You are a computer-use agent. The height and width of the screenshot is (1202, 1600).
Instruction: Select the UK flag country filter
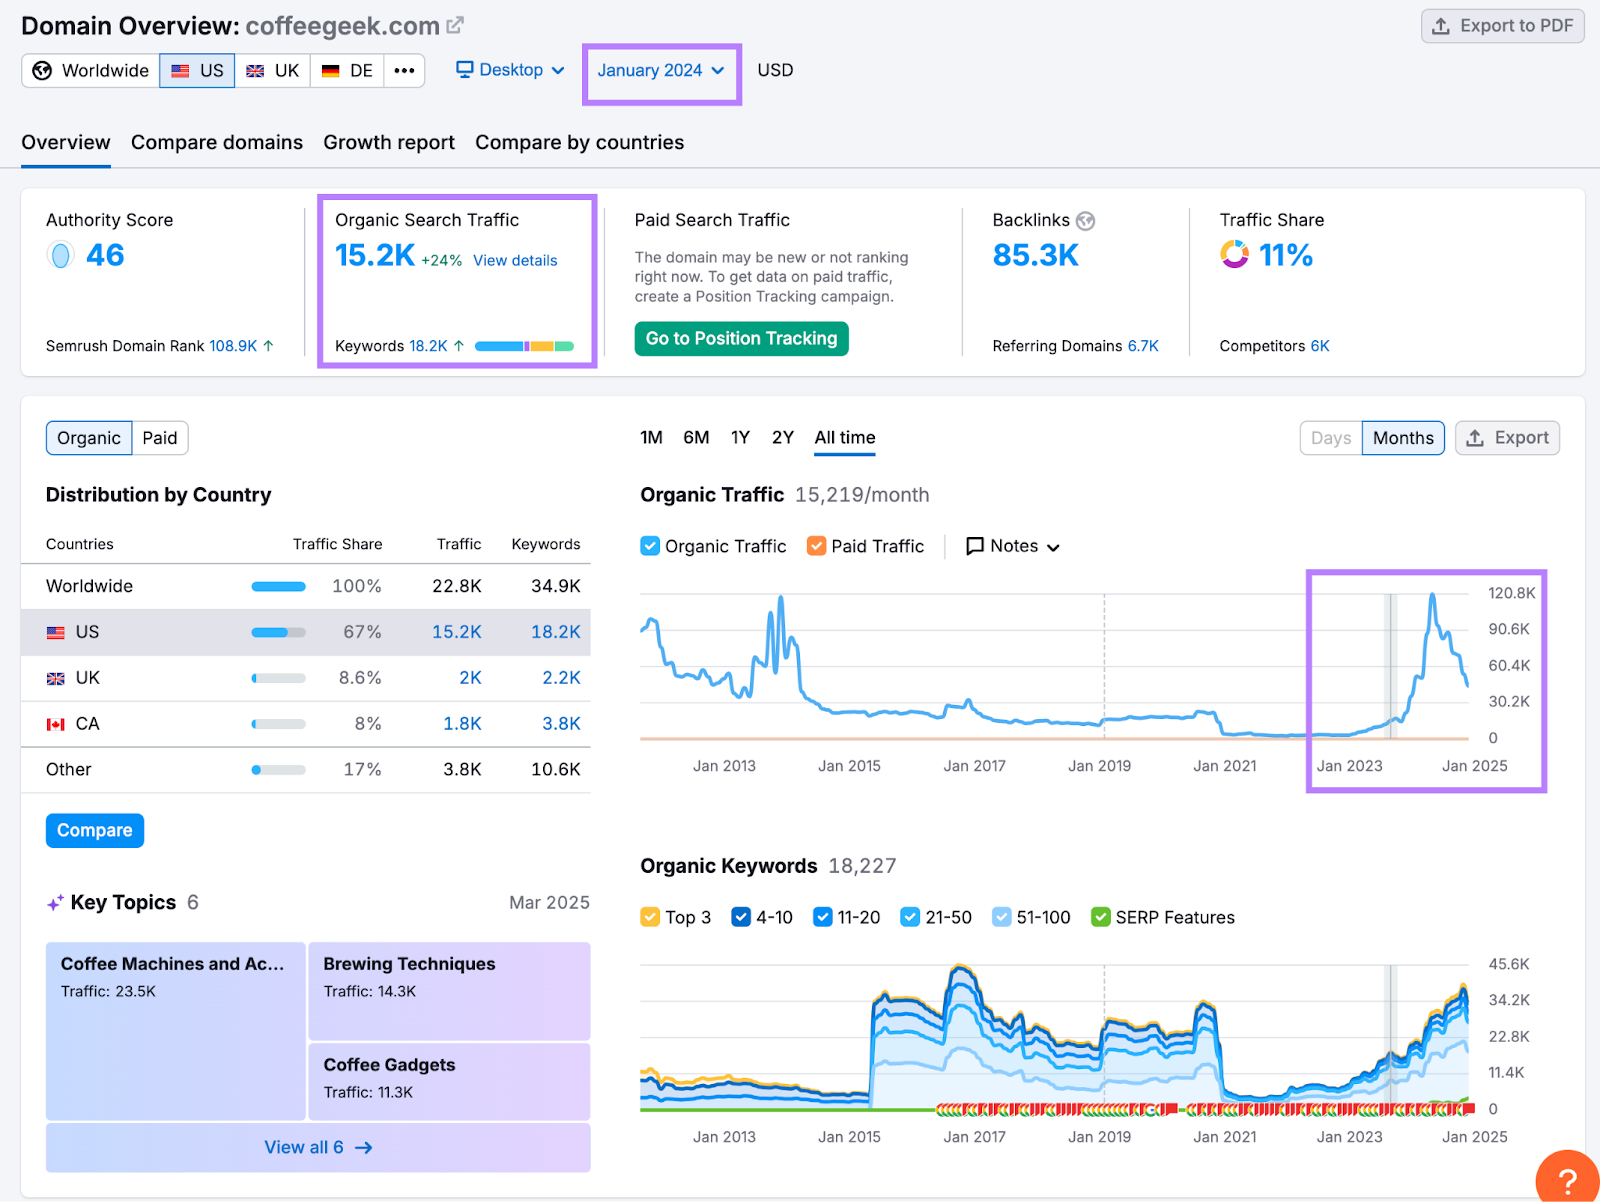point(272,70)
